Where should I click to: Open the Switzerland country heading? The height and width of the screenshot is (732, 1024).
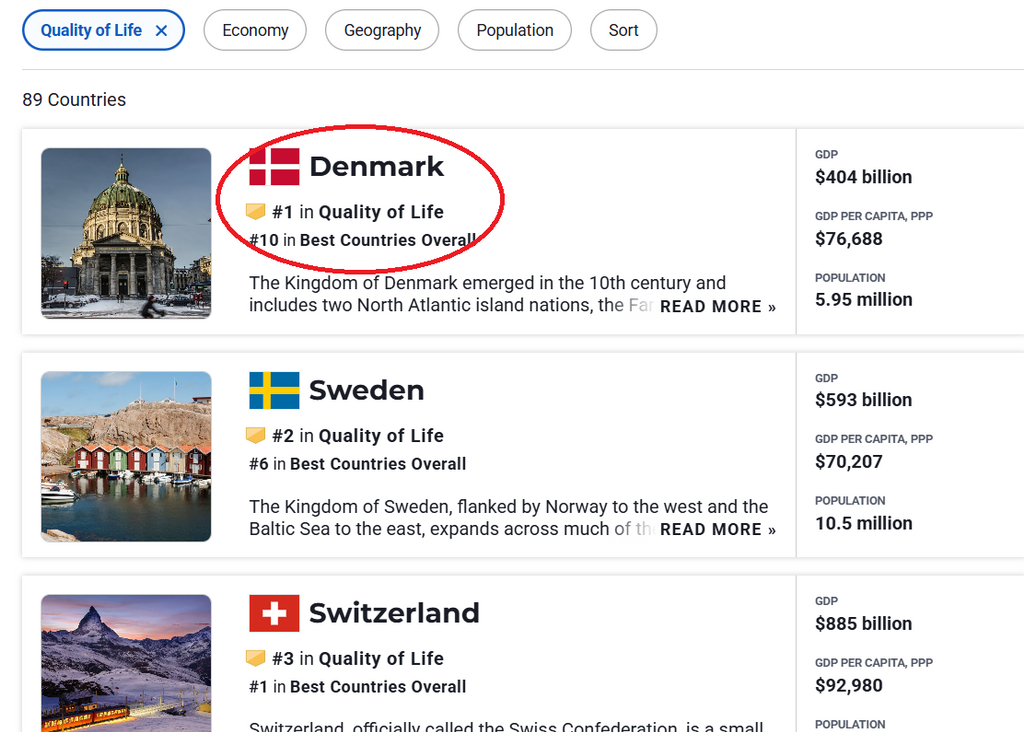(x=394, y=613)
